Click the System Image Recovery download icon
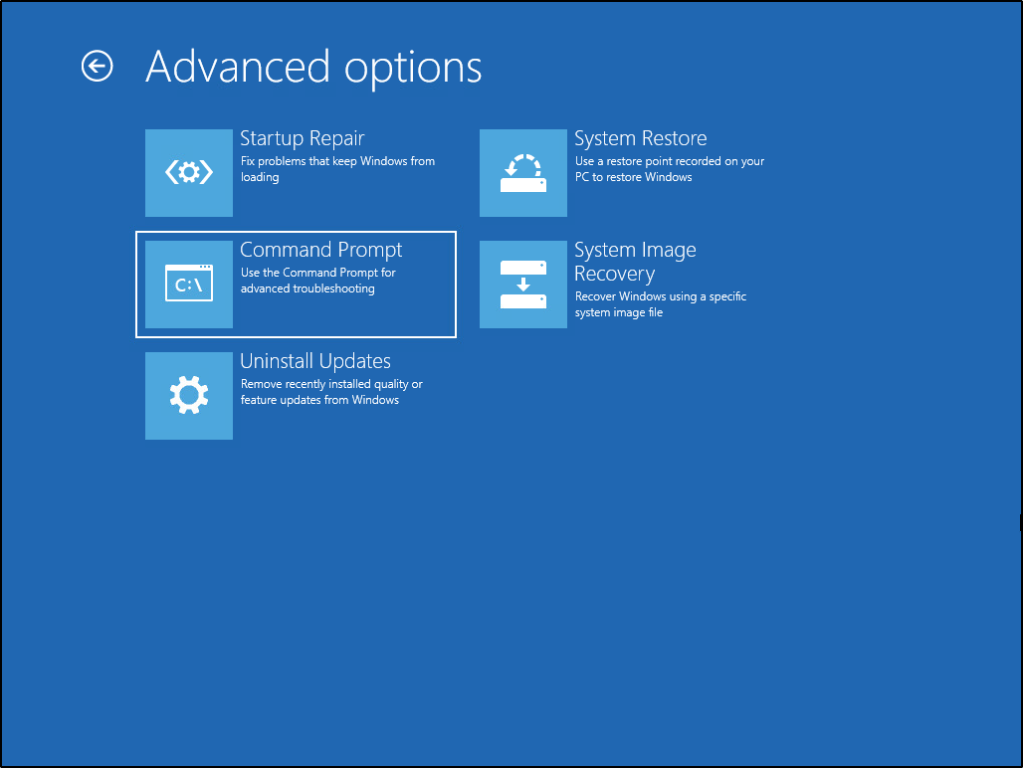This screenshot has height=768, width=1023. (x=523, y=284)
